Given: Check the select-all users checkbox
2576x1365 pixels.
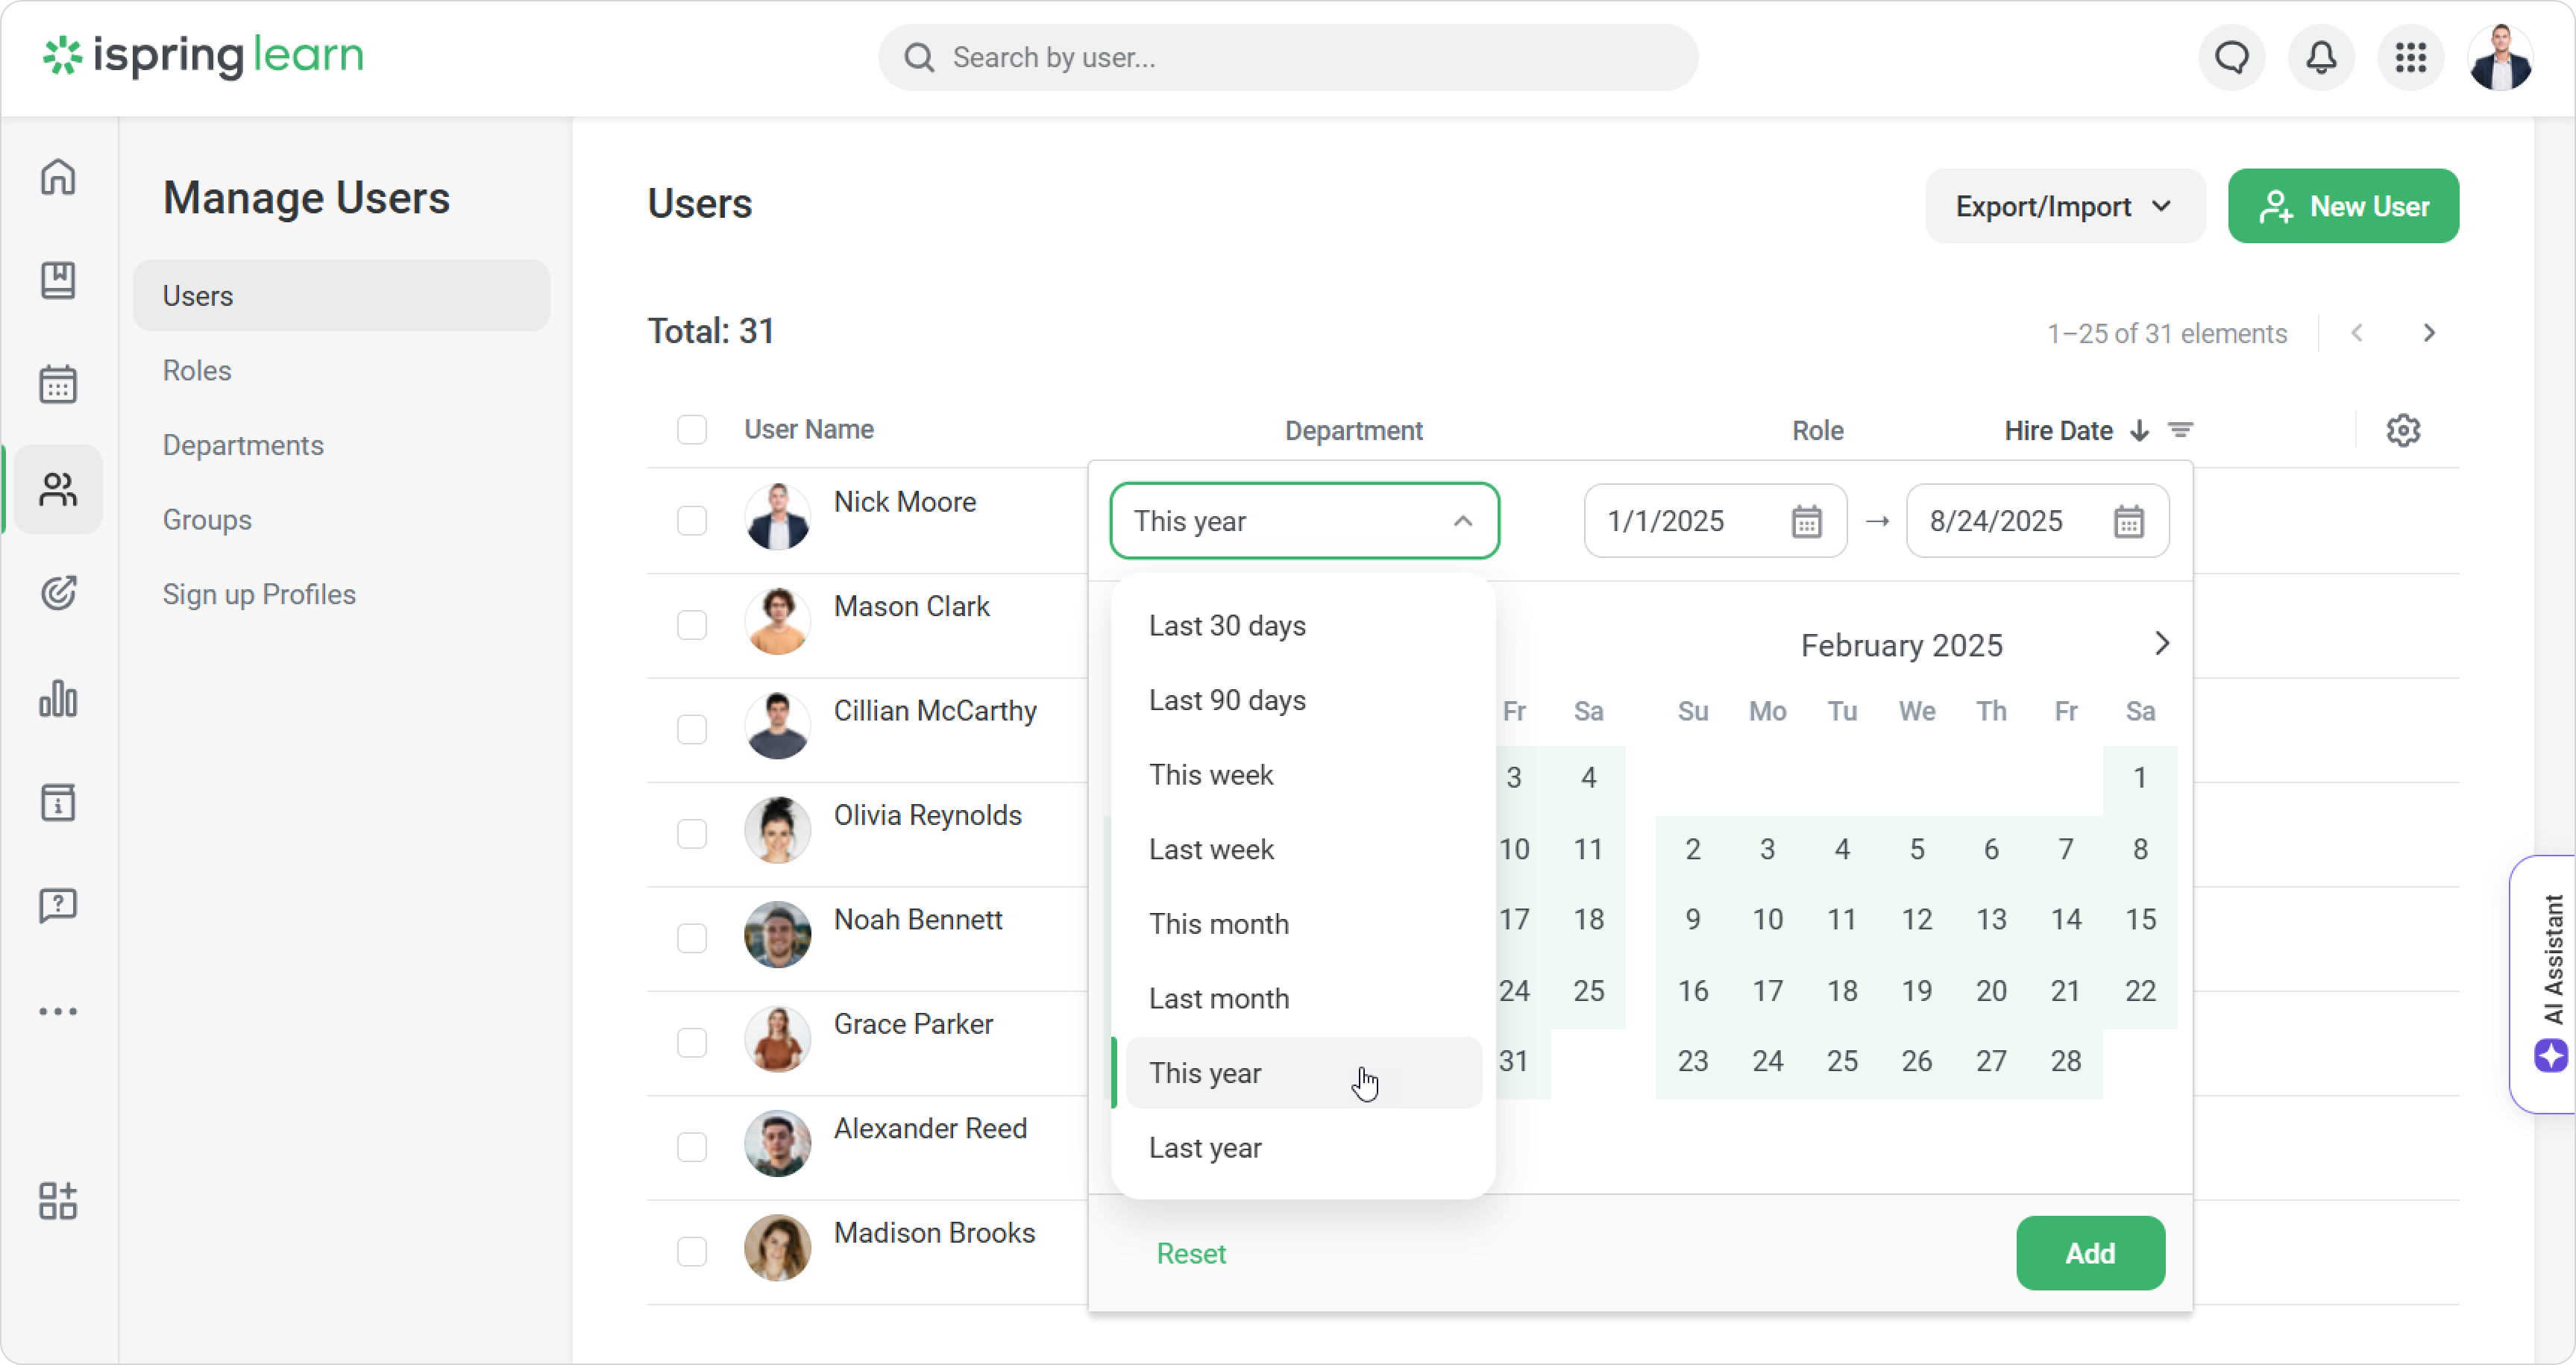Looking at the screenshot, I should [692, 430].
